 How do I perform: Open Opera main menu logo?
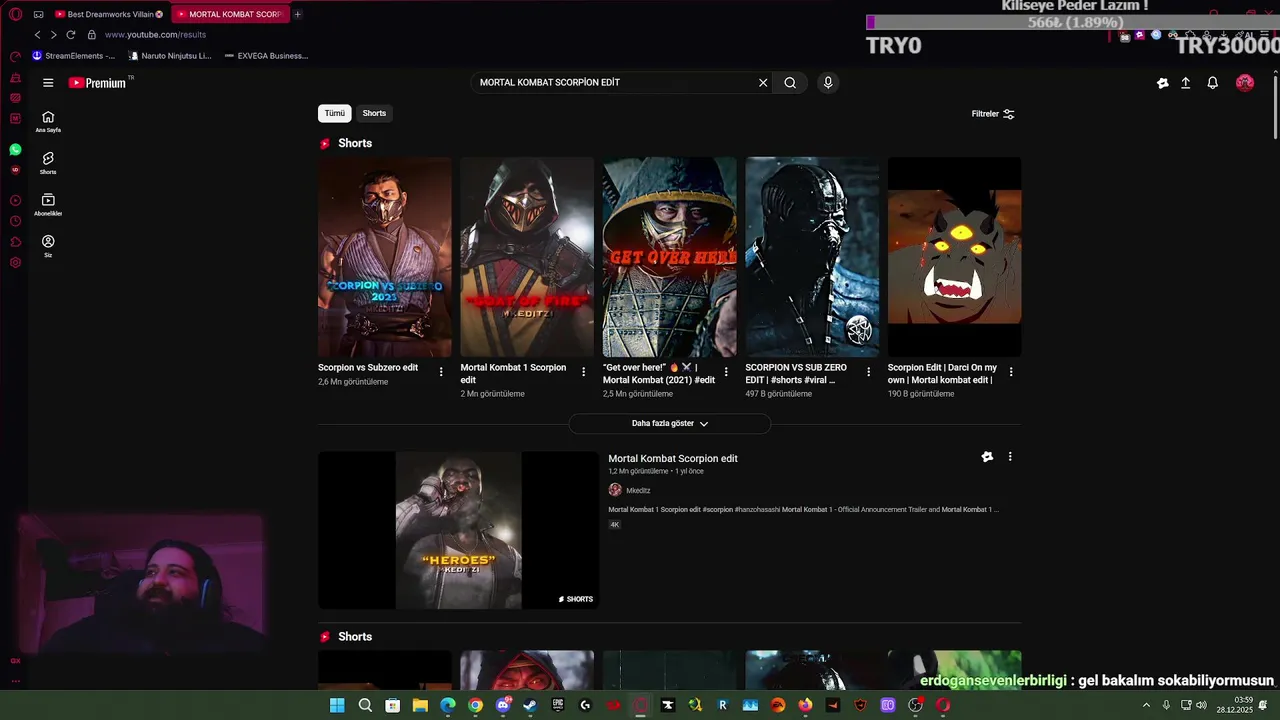pyautogui.click(x=15, y=14)
